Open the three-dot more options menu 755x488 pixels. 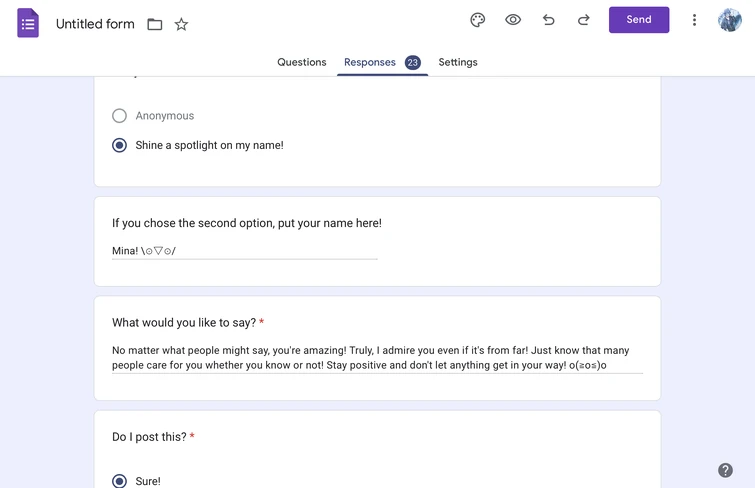click(694, 20)
